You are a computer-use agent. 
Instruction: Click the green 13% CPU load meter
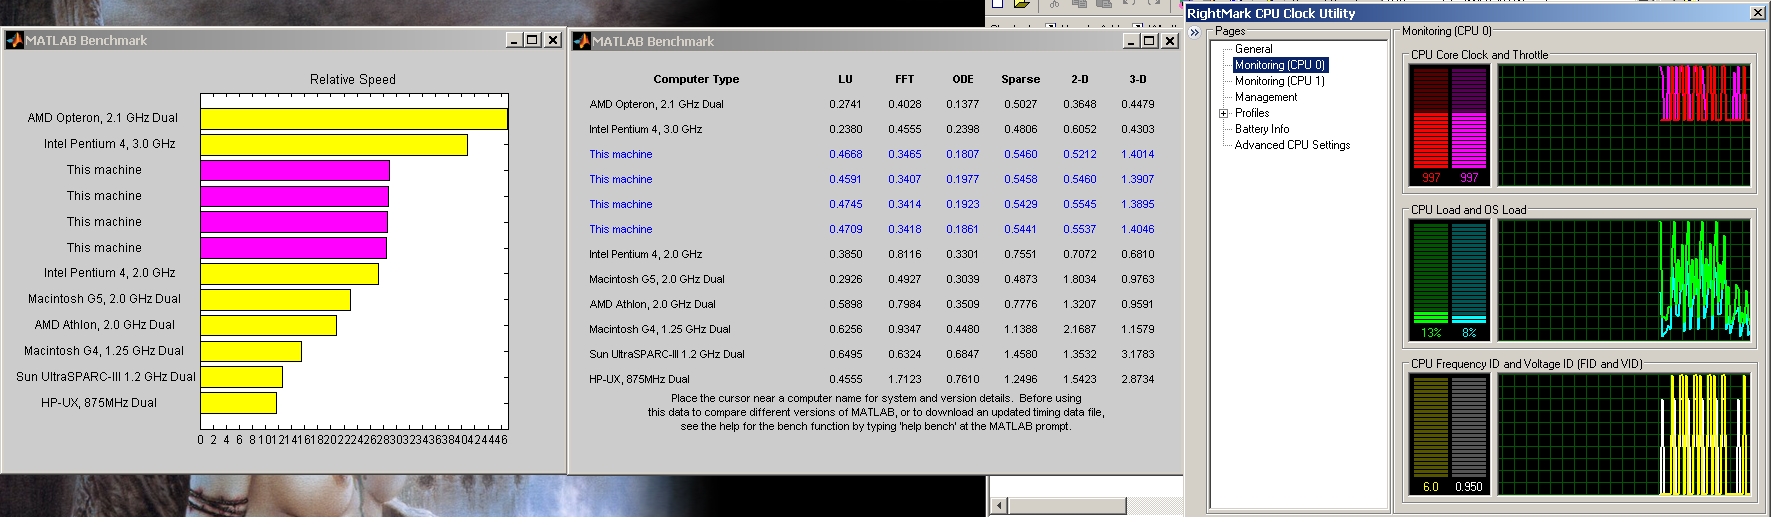[x=1431, y=281]
